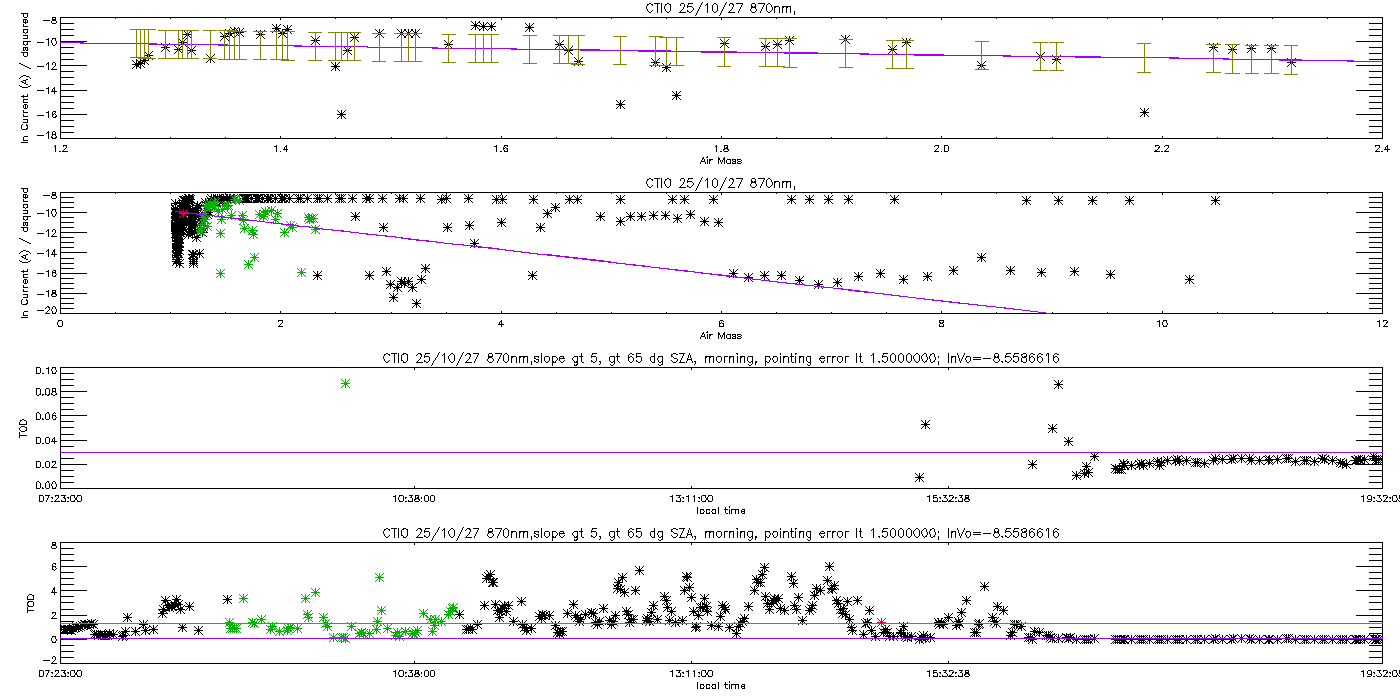Select the highest green asterisk in bottom plot

[379, 577]
